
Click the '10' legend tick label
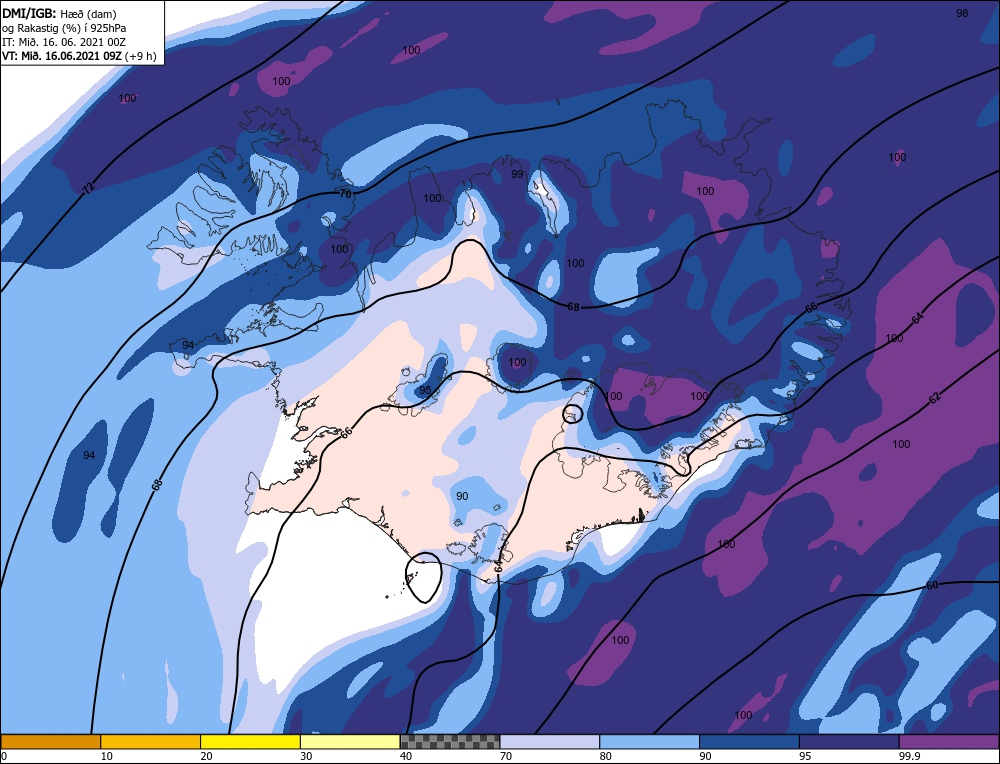[107, 756]
